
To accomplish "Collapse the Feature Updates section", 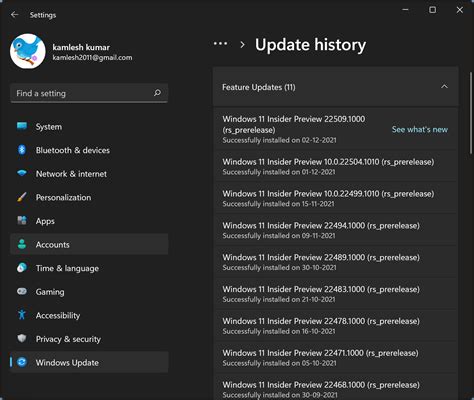I will (444, 87).
